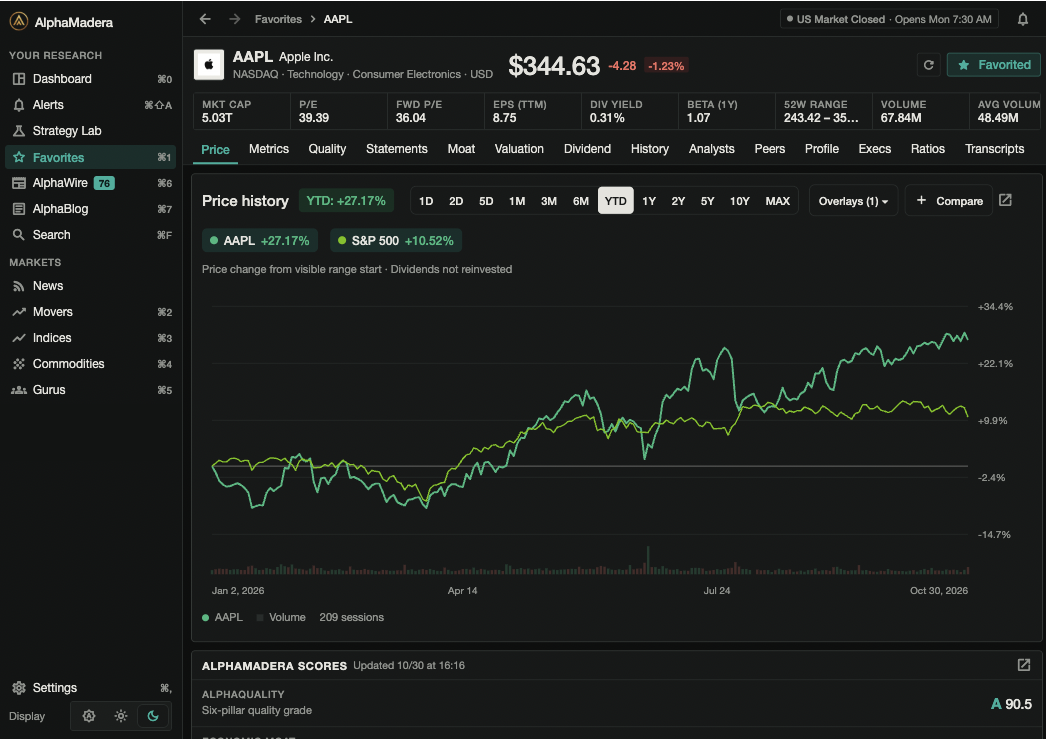The width and height of the screenshot is (1046, 739).
Task: Switch display to light mode
Action: 121,716
